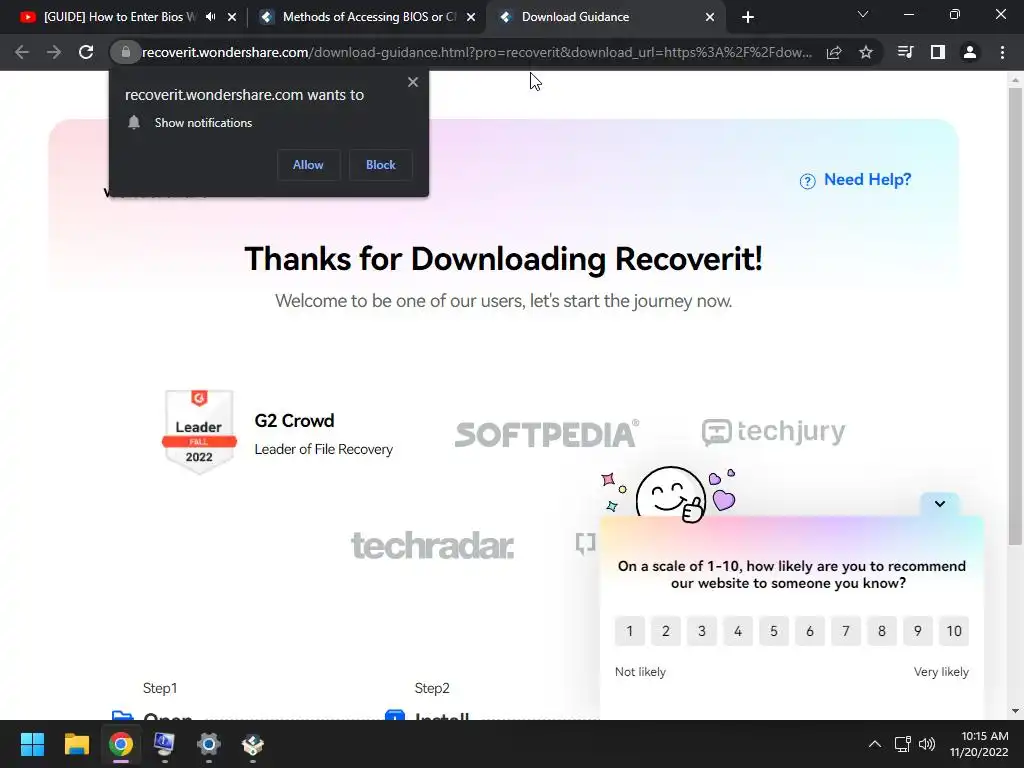The image size is (1024, 768).
Task: Rate 4 on the survey
Action: tap(738, 631)
